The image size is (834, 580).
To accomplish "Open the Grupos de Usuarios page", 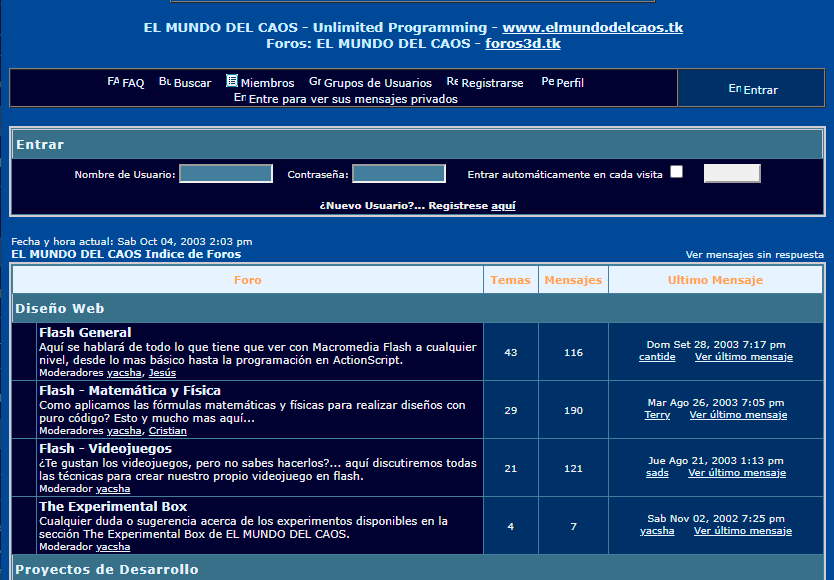I will (378, 84).
